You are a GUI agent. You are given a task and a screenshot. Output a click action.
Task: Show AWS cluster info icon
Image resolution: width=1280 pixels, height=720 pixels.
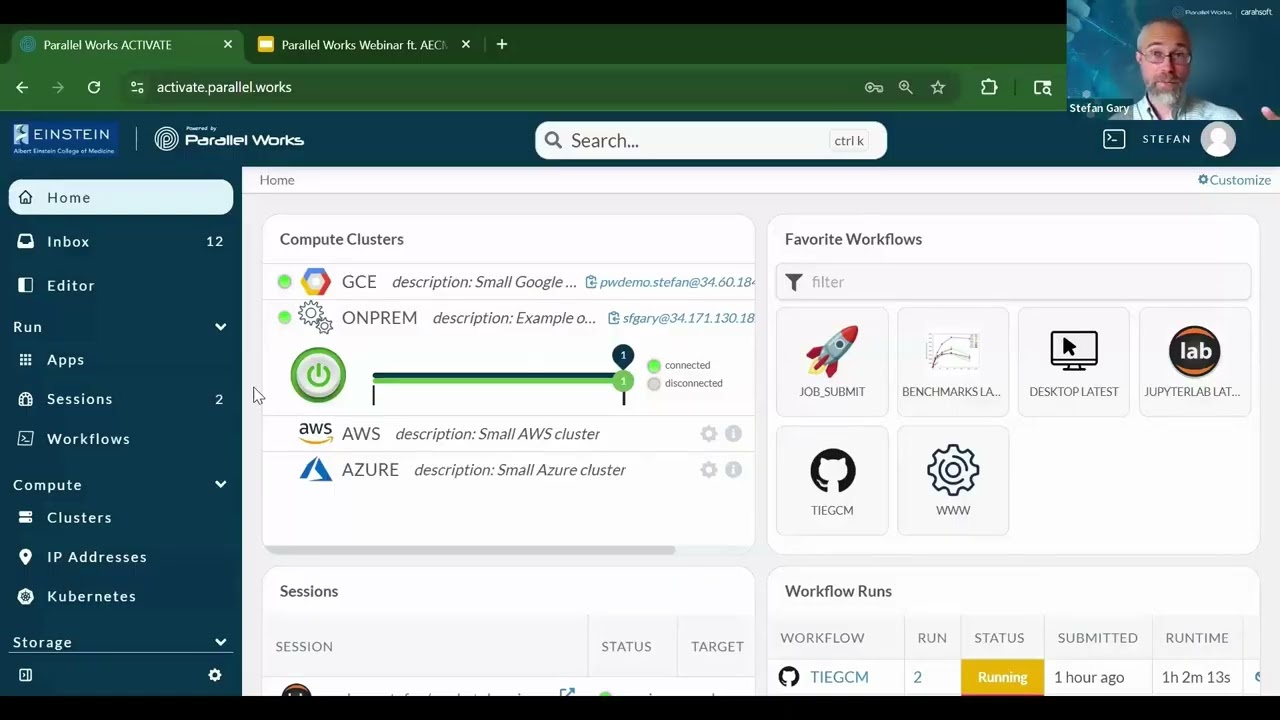[733, 434]
